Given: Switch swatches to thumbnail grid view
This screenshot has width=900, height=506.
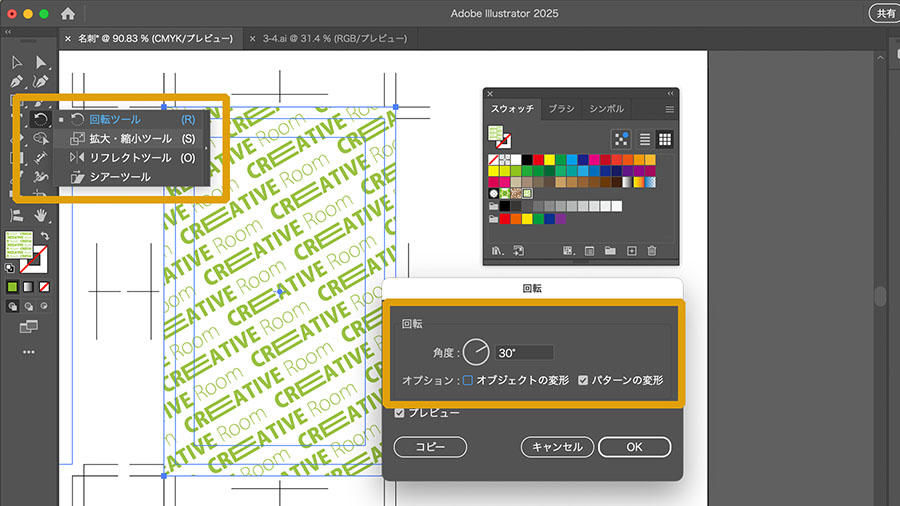Looking at the screenshot, I should tap(665, 139).
